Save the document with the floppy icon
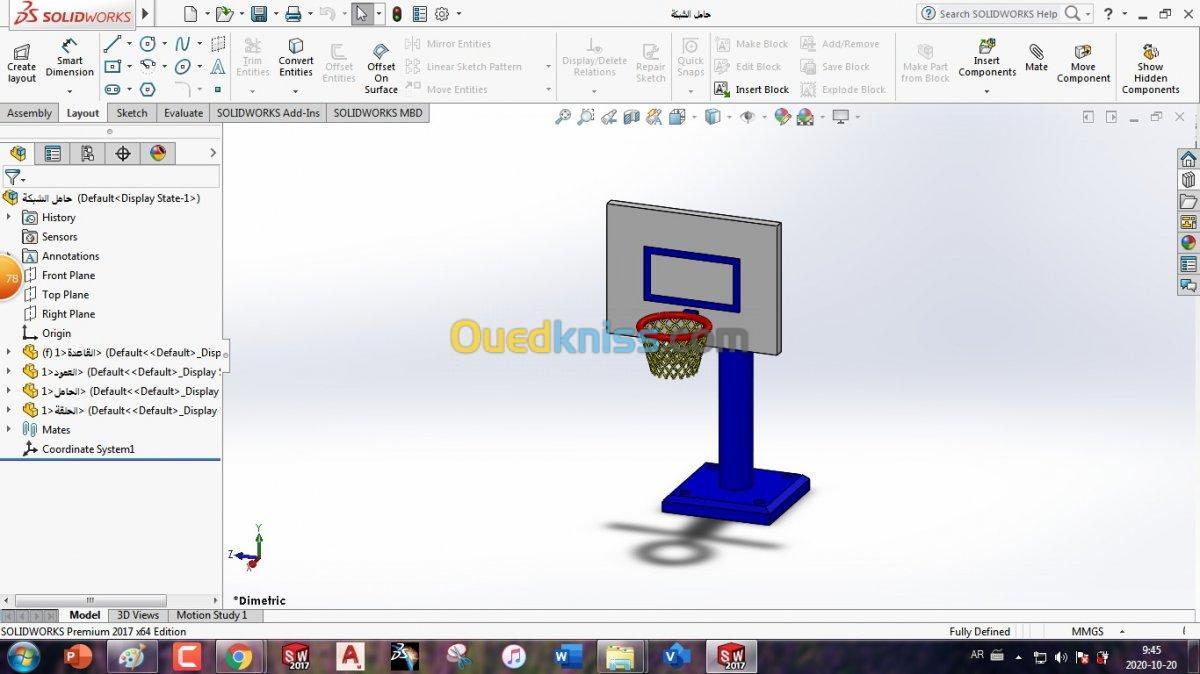1200x674 pixels. pyautogui.click(x=259, y=14)
